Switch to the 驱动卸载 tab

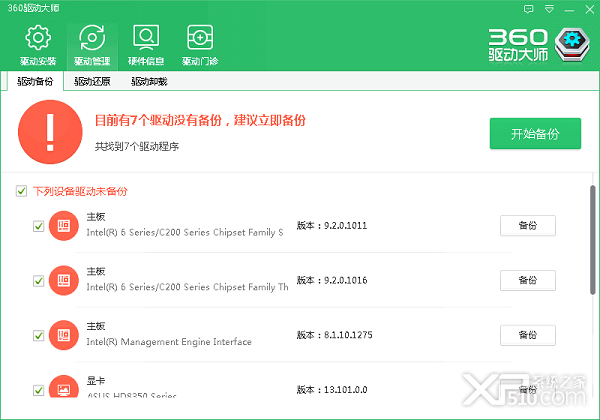click(149, 81)
